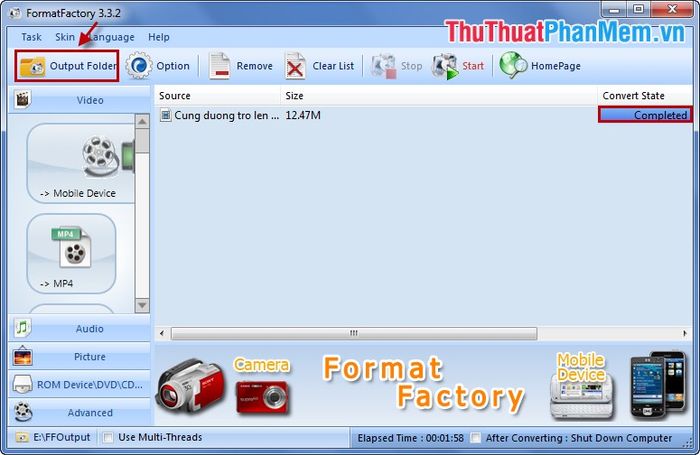
Task: Open the Help menu
Action: pyautogui.click(x=158, y=37)
